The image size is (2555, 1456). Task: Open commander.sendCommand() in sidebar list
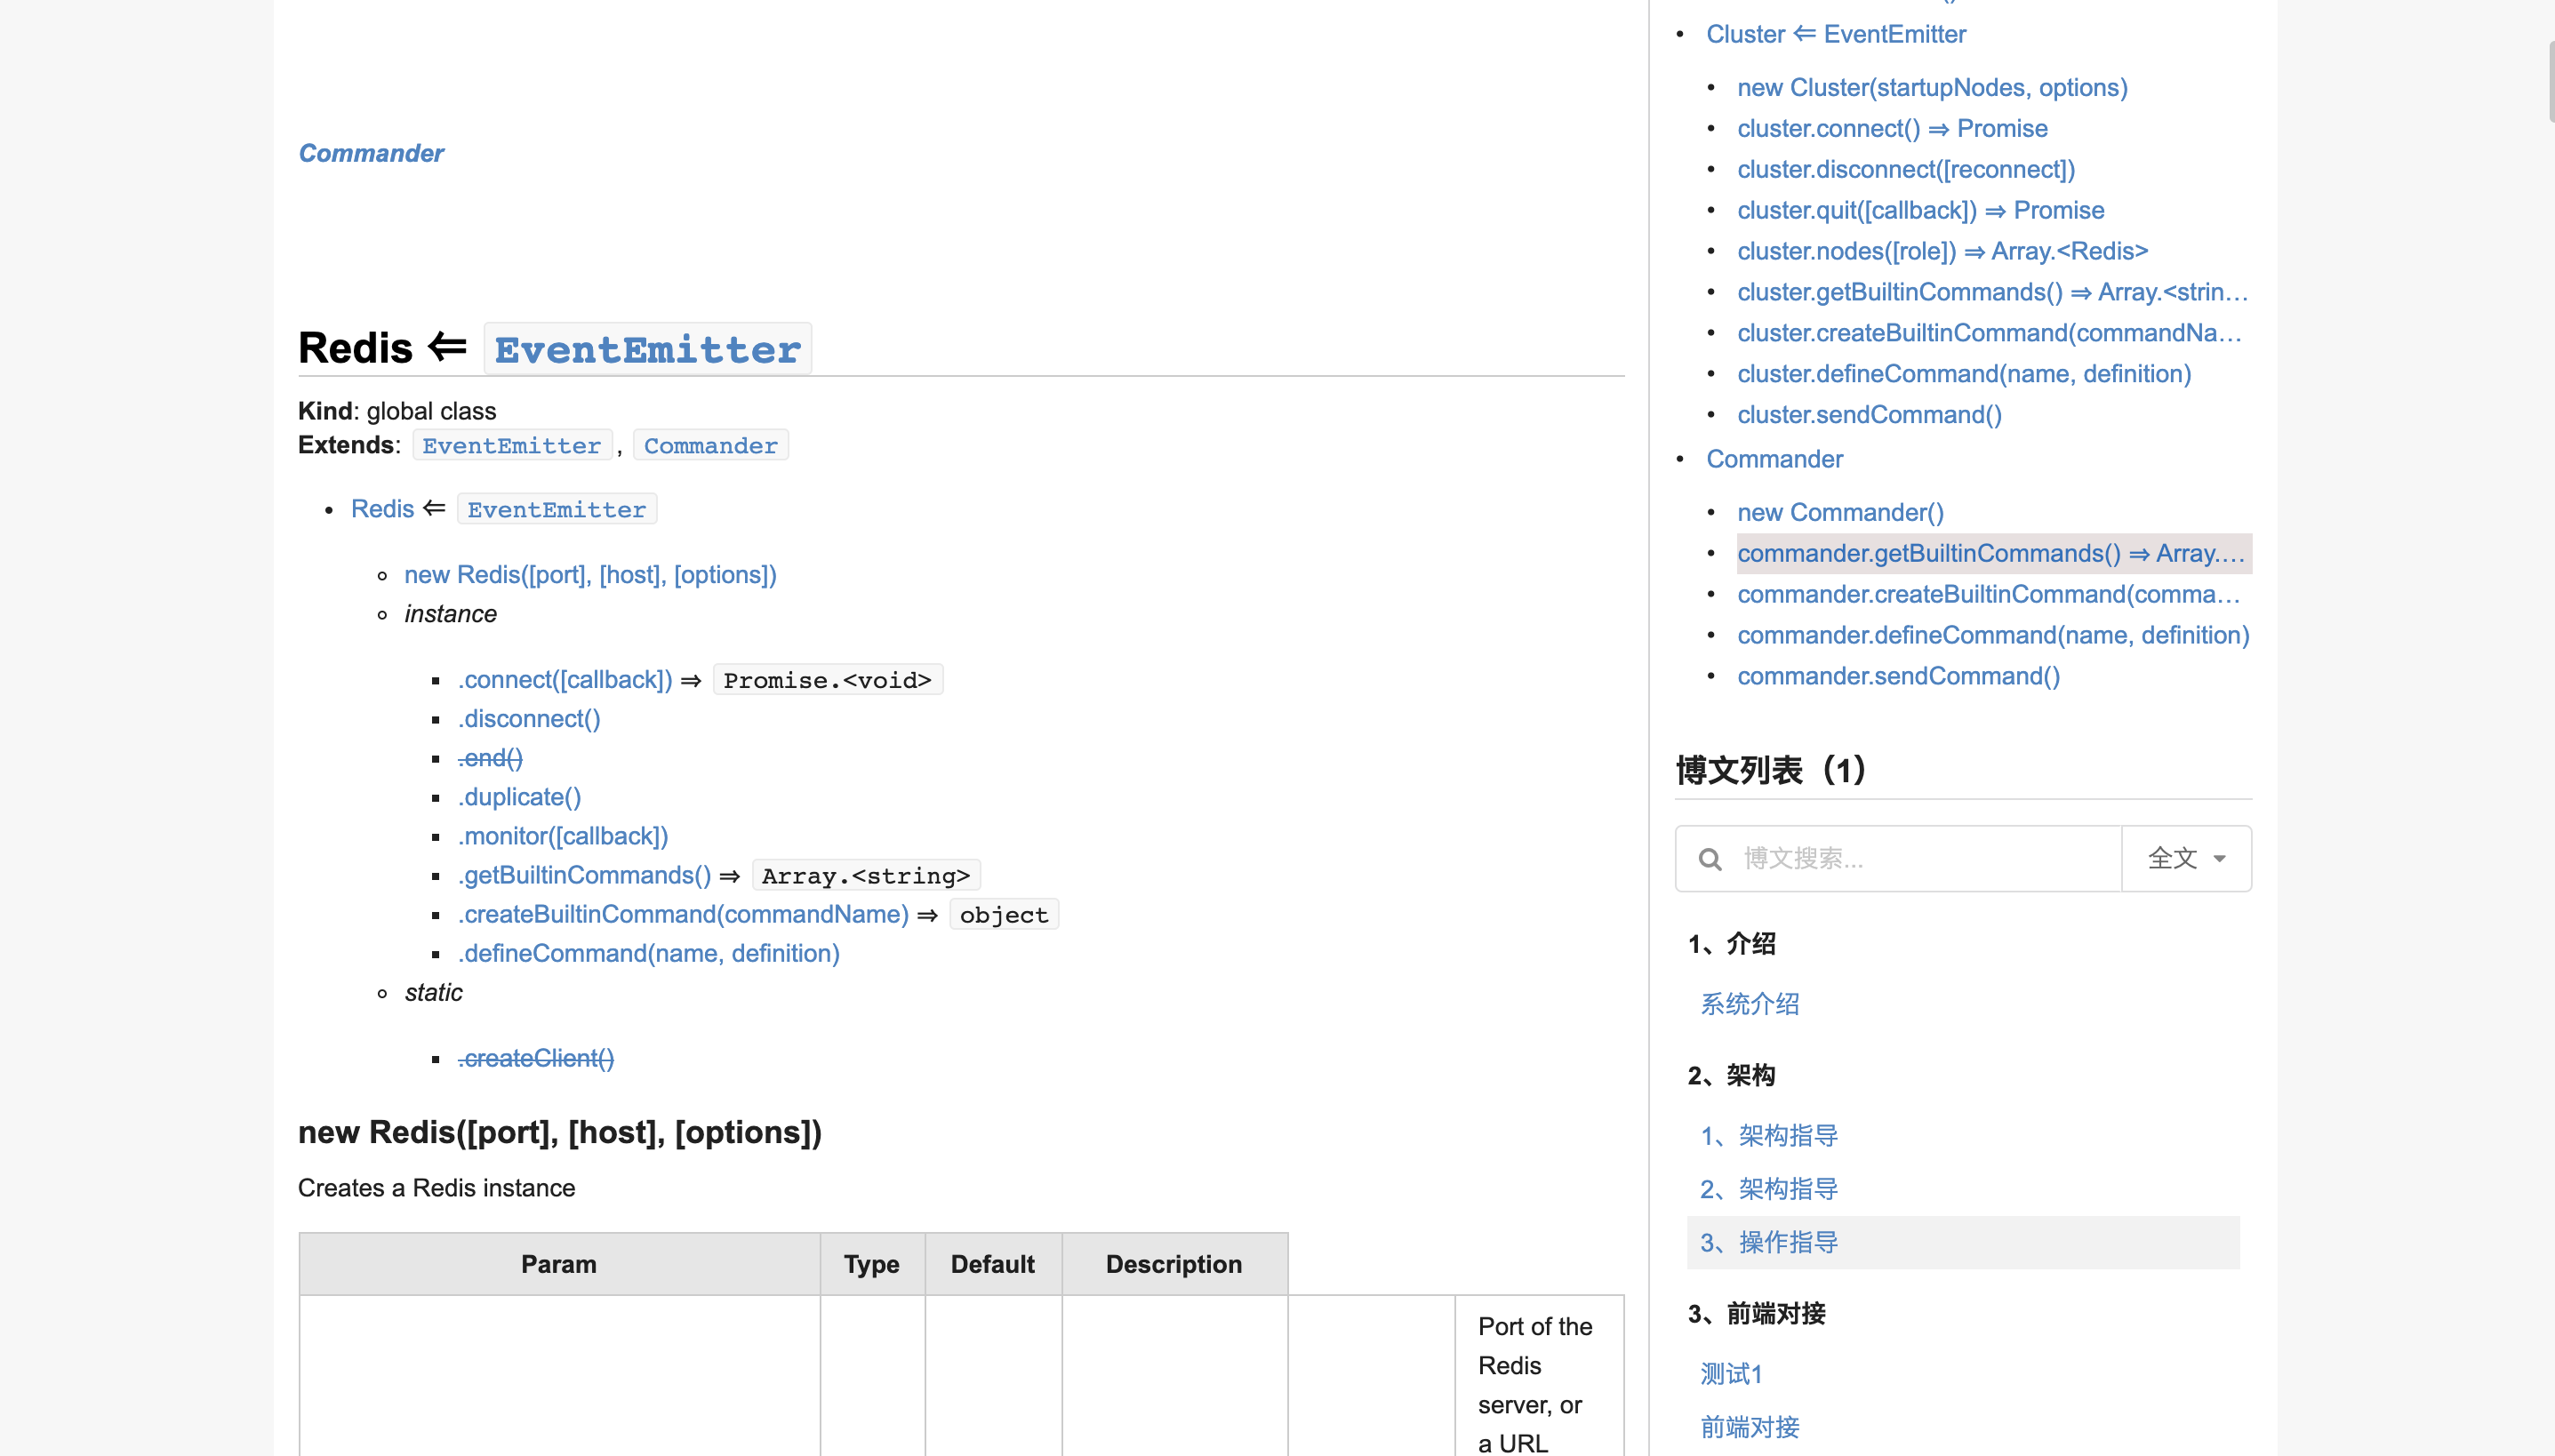tap(1898, 676)
